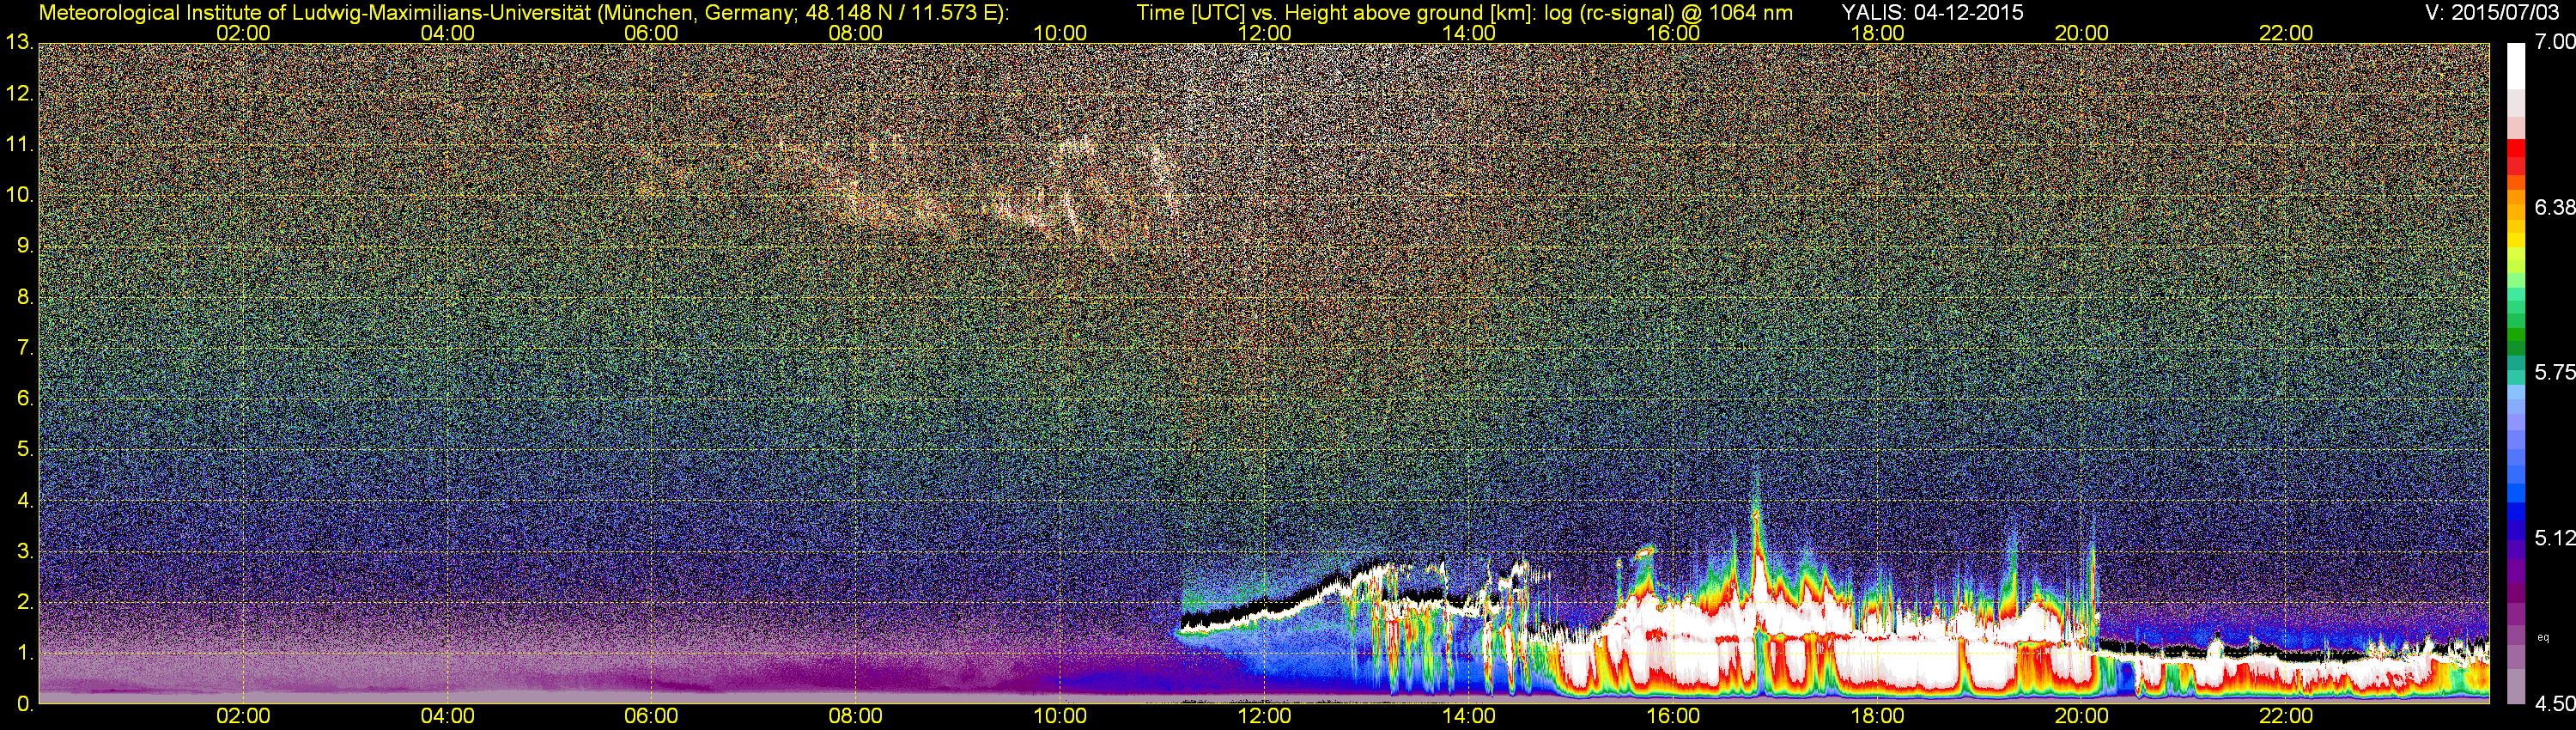
Task: Click the colorbar value 6.38
Action: click(2554, 207)
